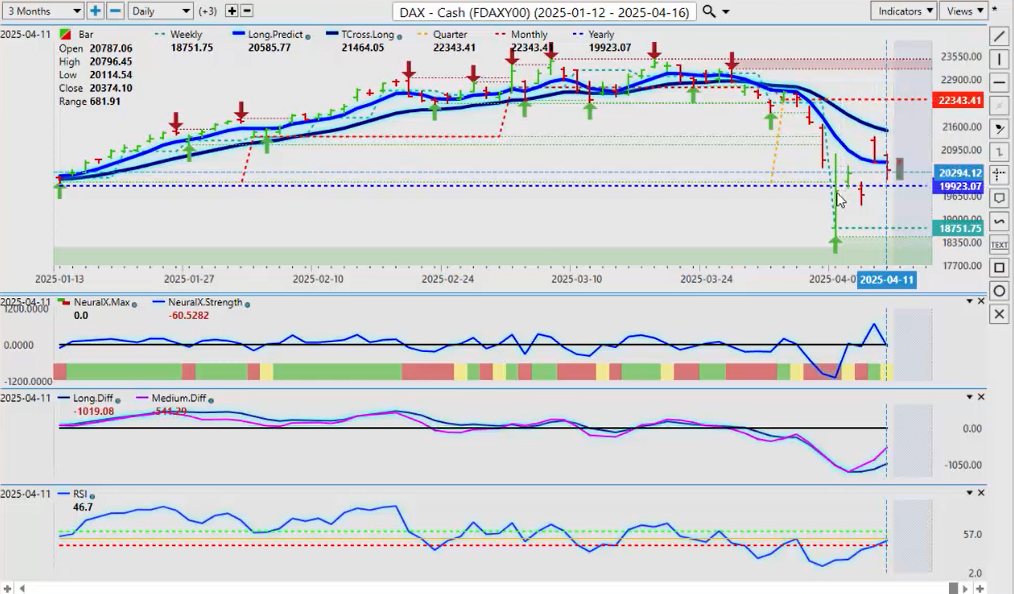This screenshot has width=1014, height=594.
Task: Close the NeuralX indicator panel
Action: click(981, 301)
